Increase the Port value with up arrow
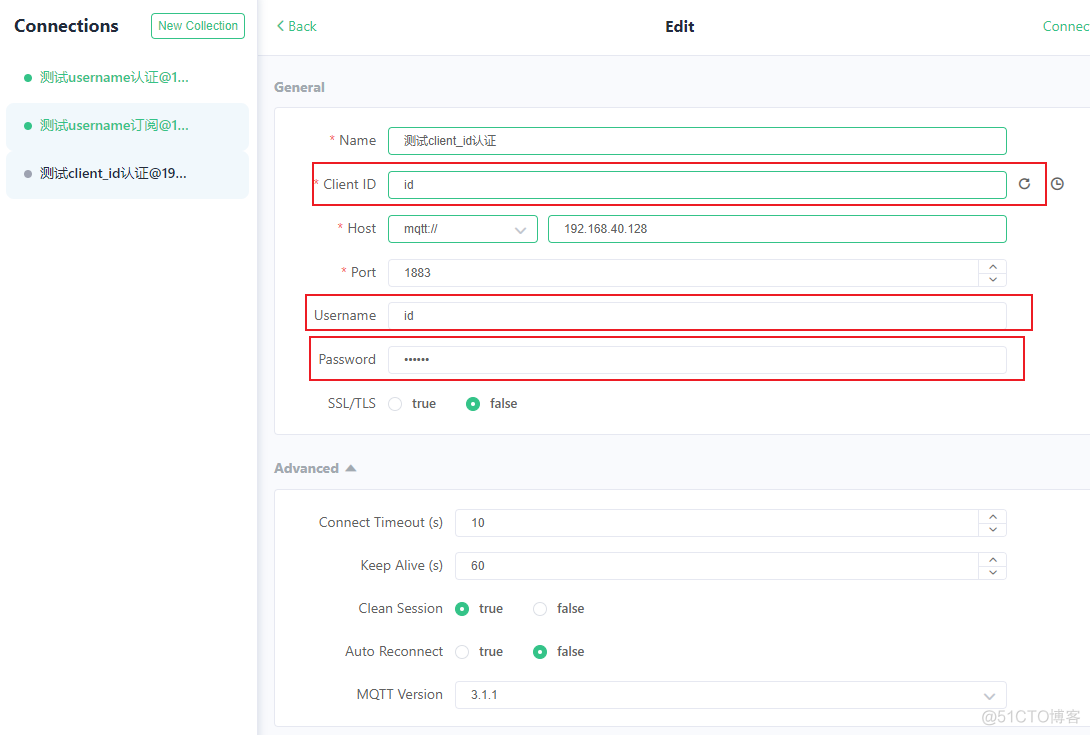This screenshot has width=1090, height=735. 992,266
